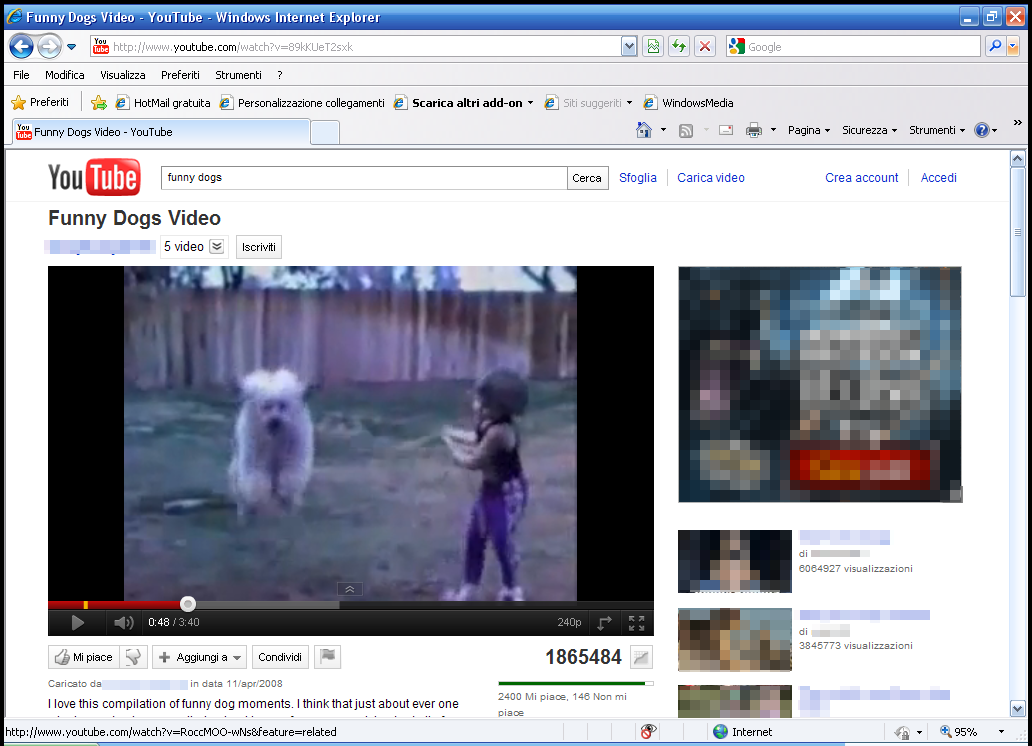The height and width of the screenshot is (746, 1032).
Task: Select the Funny Dogs Video - YouTube tab
Action: (161, 132)
